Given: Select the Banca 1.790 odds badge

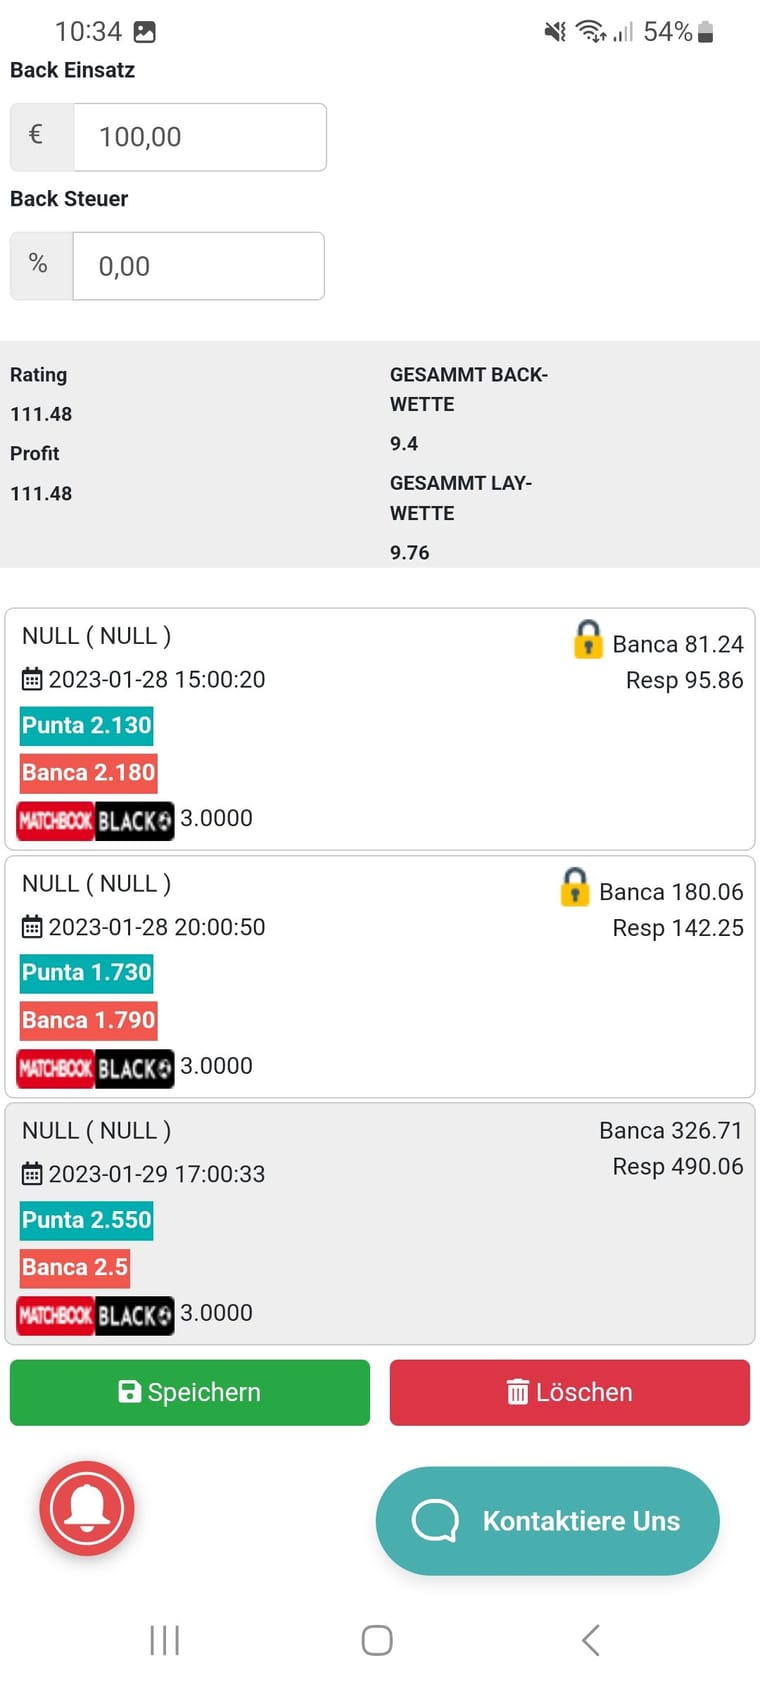Looking at the screenshot, I should 89,1020.
